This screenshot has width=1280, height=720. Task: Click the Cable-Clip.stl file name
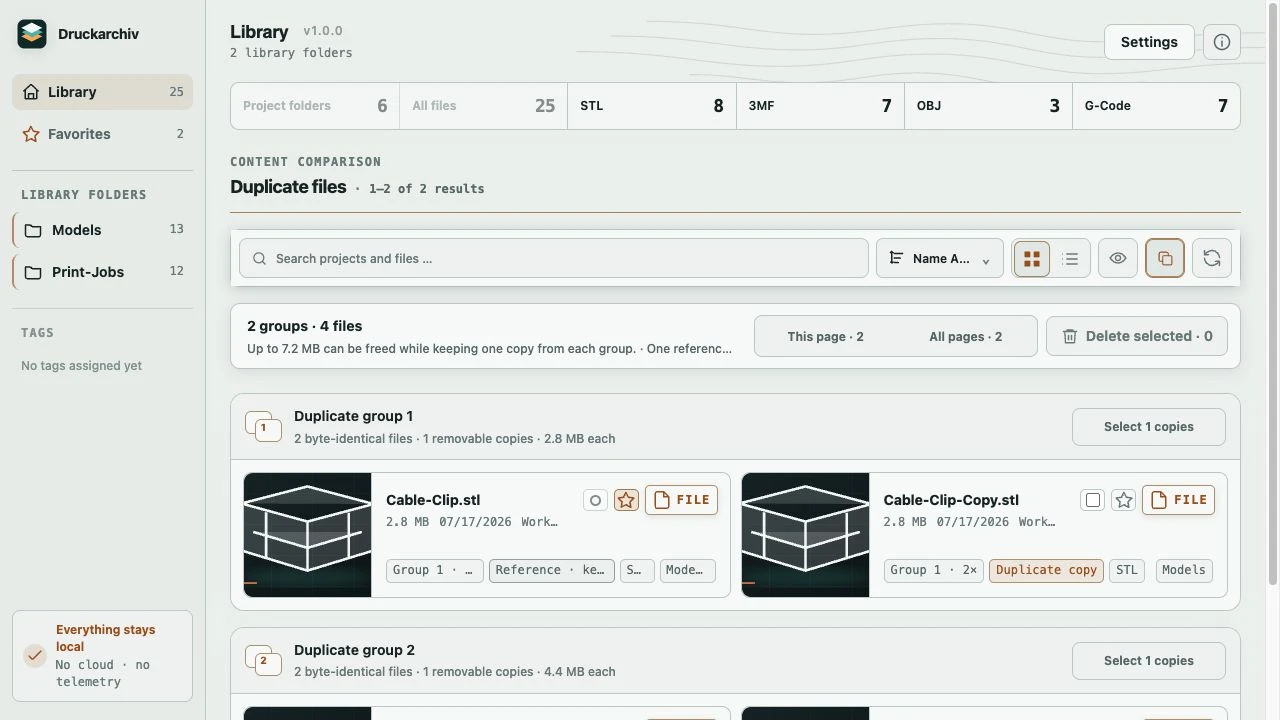pyautogui.click(x=433, y=500)
